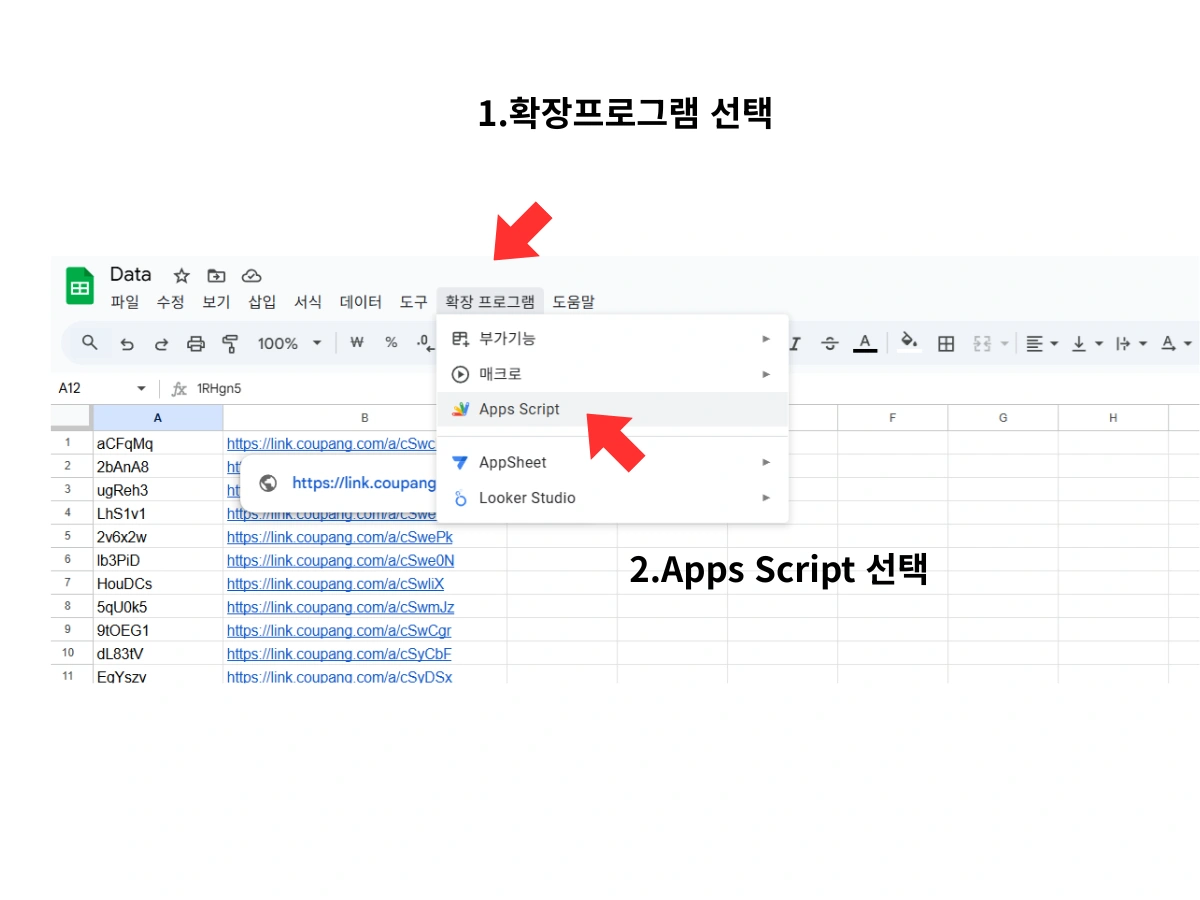Select Apps Script from the Extensions menu
Screen dimensions: 1200x900
(519, 409)
